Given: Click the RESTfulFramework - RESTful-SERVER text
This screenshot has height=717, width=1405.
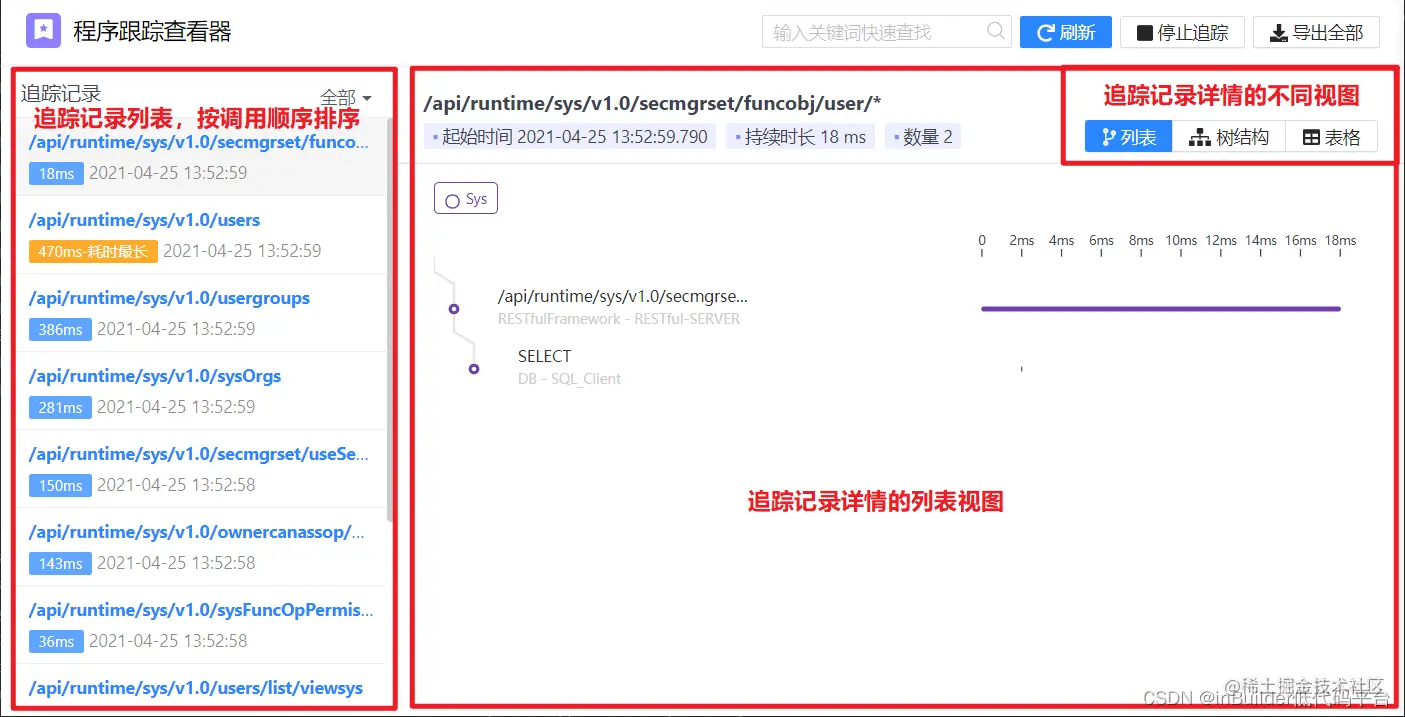Looking at the screenshot, I should pyautogui.click(x=619, y=319).
